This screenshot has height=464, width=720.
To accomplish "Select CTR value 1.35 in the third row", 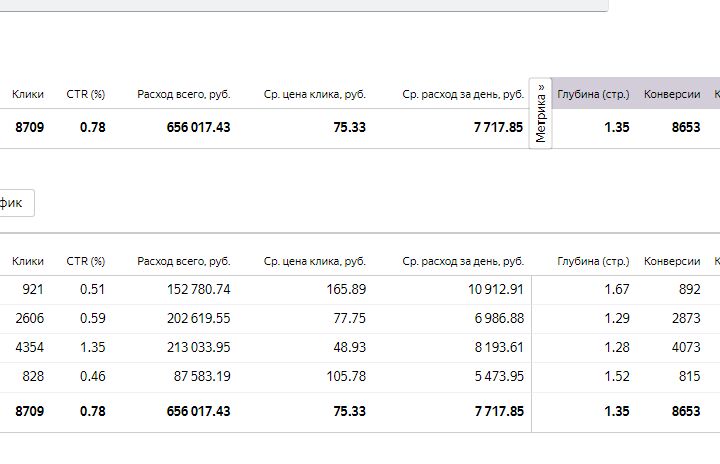I will coord(93,347).
